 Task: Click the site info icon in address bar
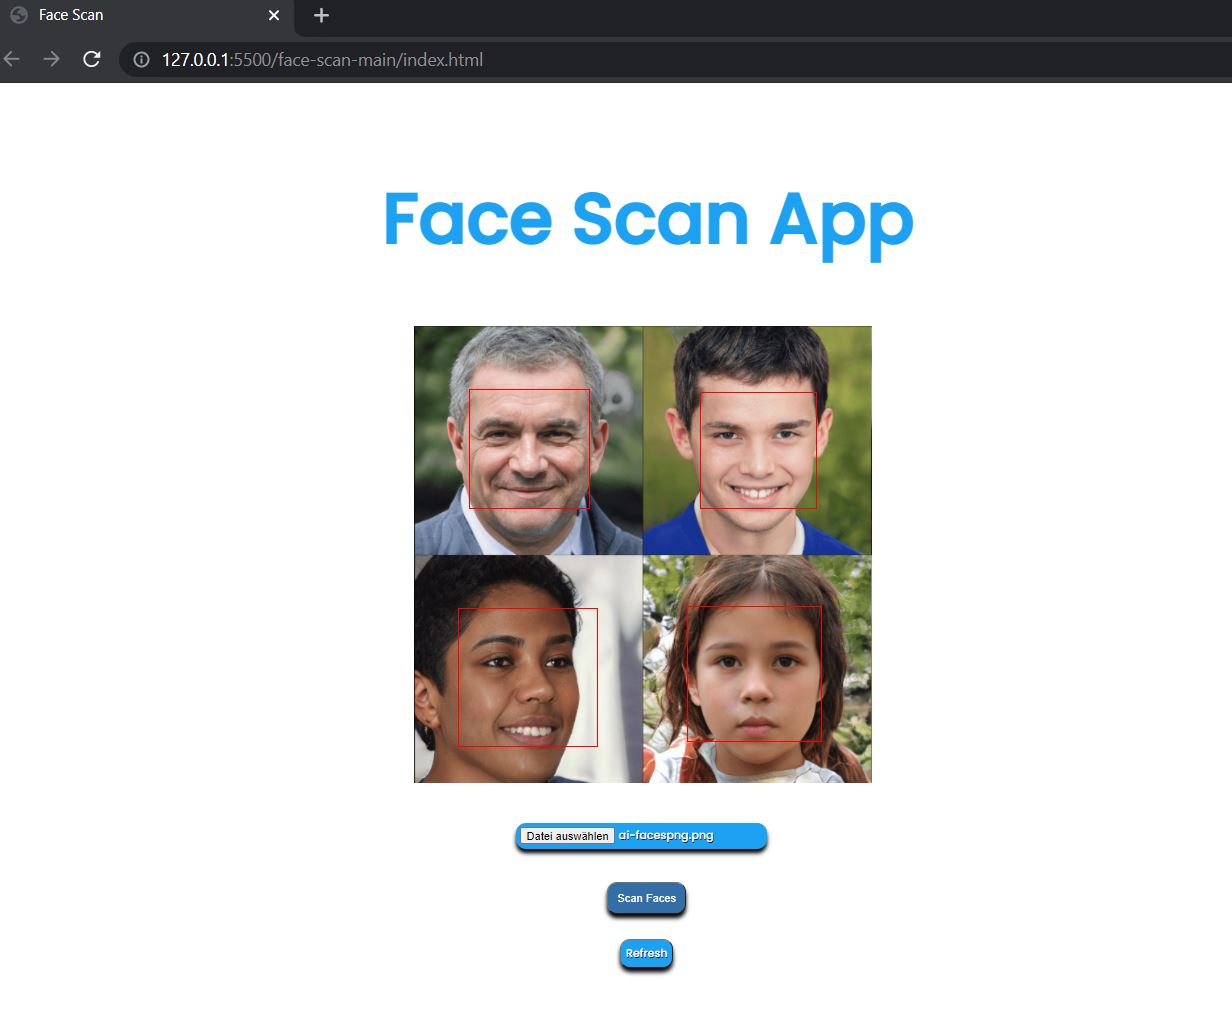pyautogui.click(x=139, y=59)
